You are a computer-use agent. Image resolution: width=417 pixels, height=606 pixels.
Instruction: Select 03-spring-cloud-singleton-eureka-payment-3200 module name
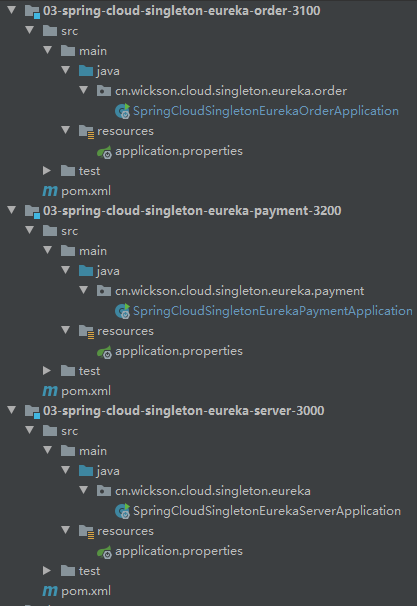(192, 211)
